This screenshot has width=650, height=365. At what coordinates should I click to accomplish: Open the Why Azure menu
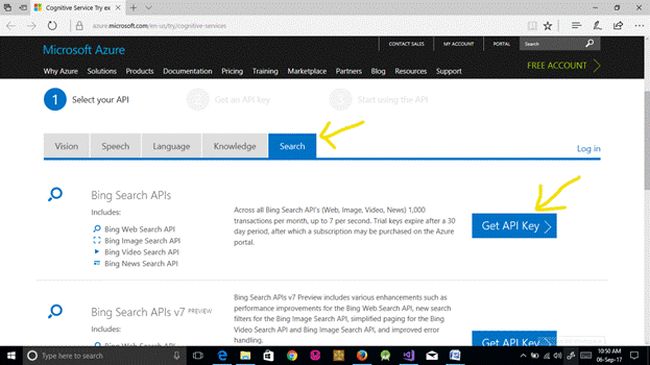tap(61, 71)
